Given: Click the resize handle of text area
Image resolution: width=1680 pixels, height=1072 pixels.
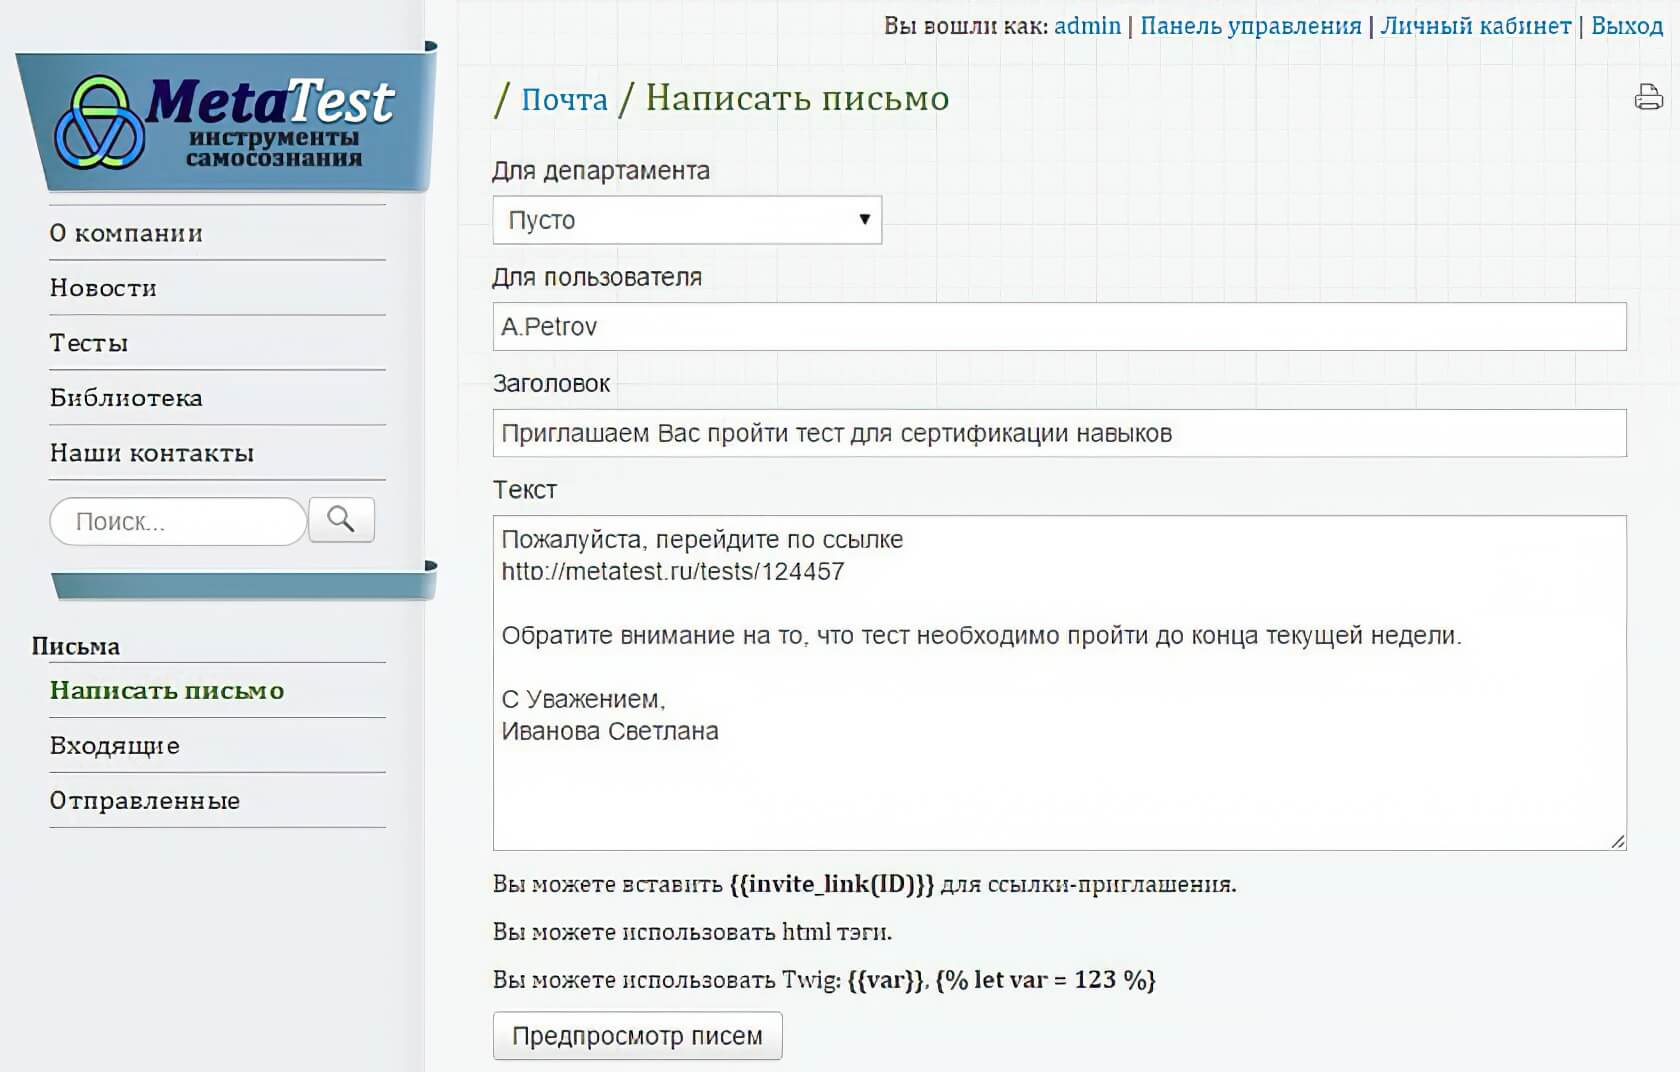Looking at the screenshot, I should coord(1617,841).
